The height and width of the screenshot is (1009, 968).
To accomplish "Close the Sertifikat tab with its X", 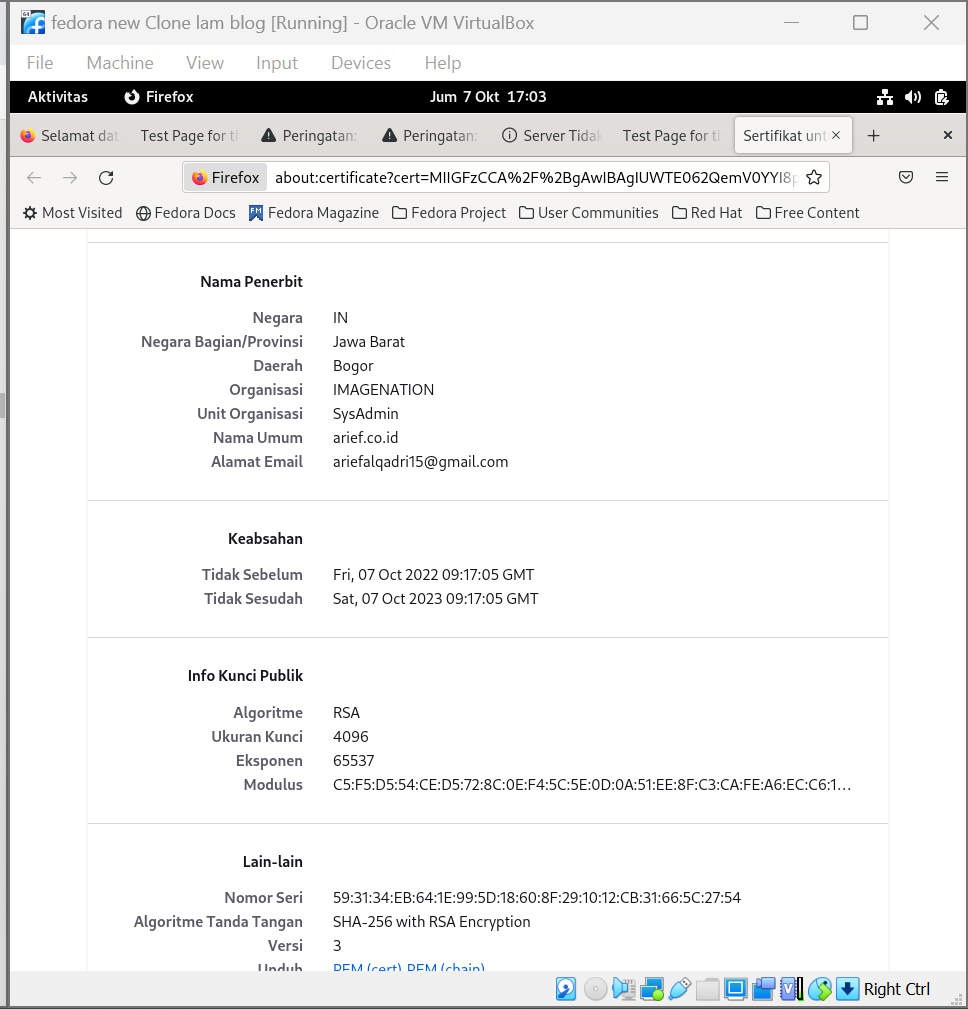I will [836, 135].
